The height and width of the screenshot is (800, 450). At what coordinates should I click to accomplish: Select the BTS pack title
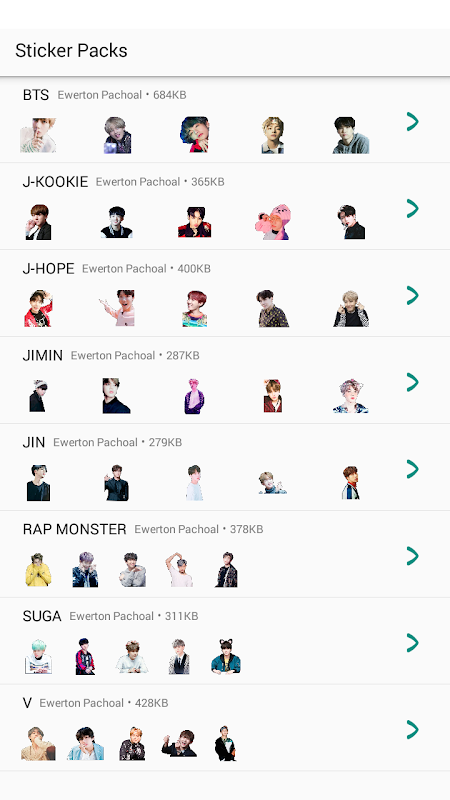tap(36, 95)
